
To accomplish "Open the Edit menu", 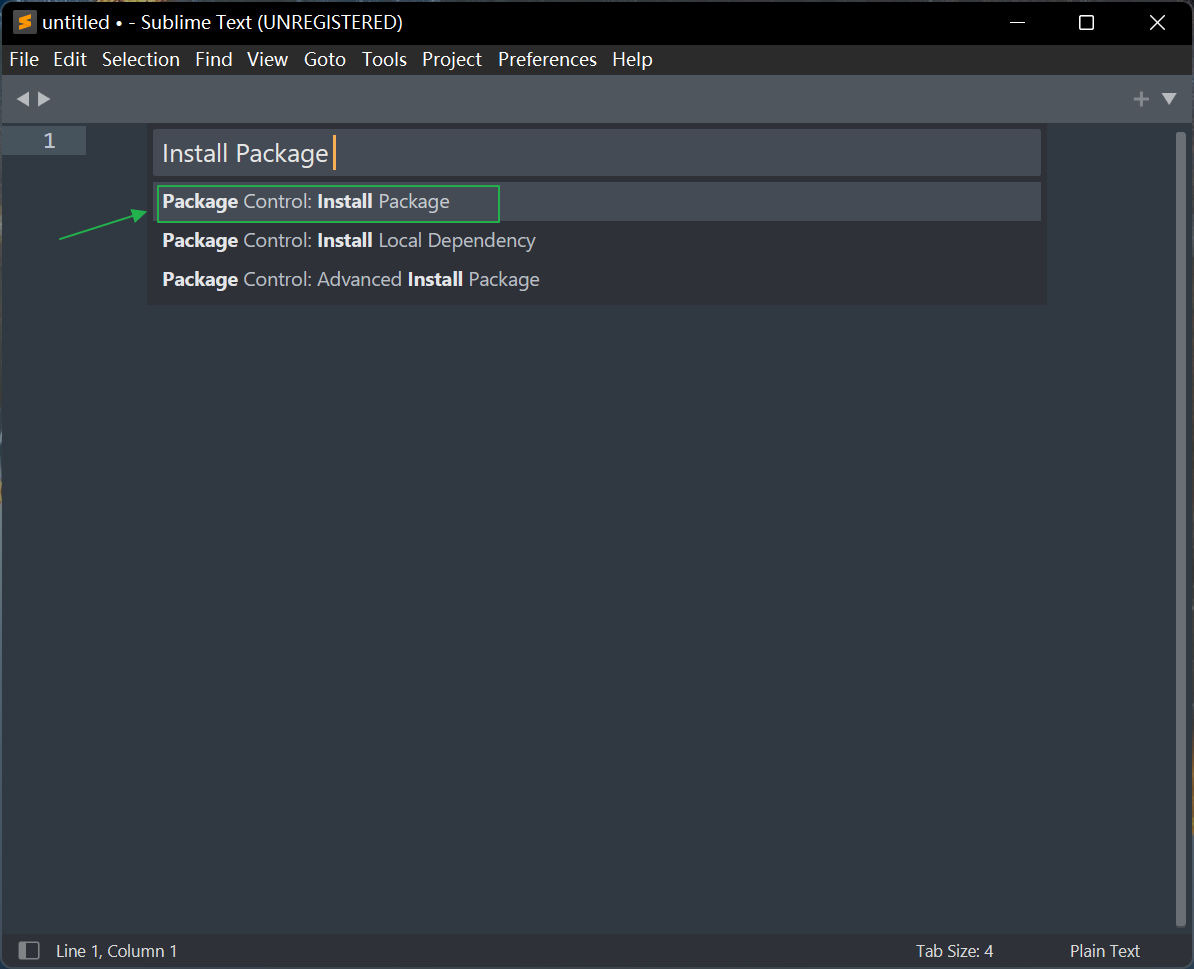I will coord(70,59).
